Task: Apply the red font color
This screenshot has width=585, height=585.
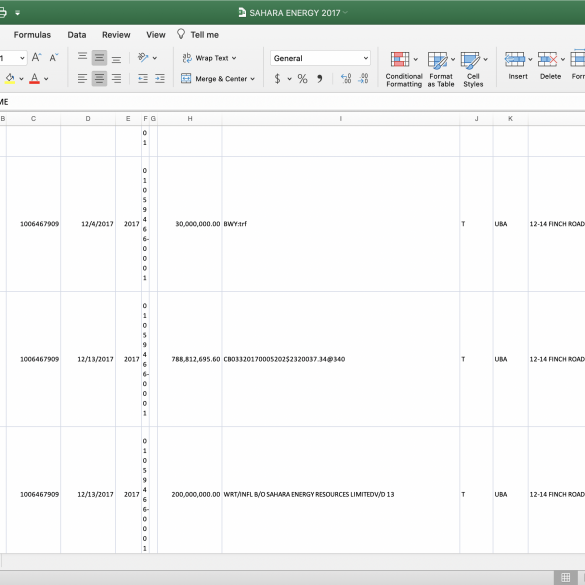Action: (x=34, y=78)
